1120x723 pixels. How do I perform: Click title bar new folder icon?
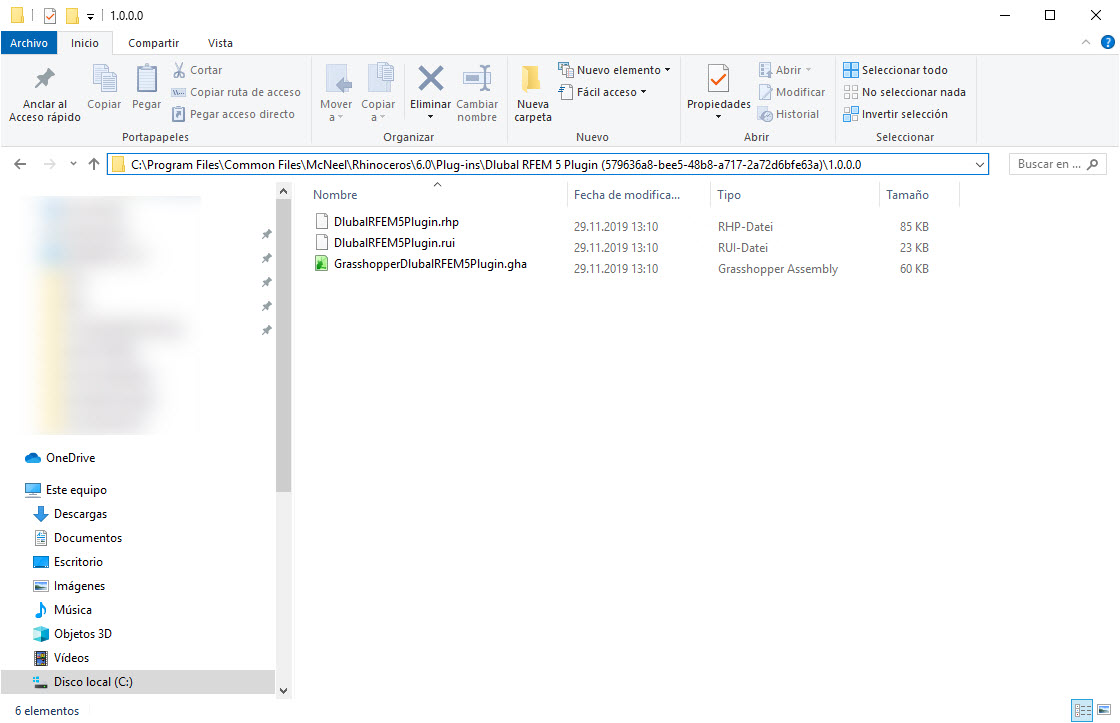tap(72, 16)
